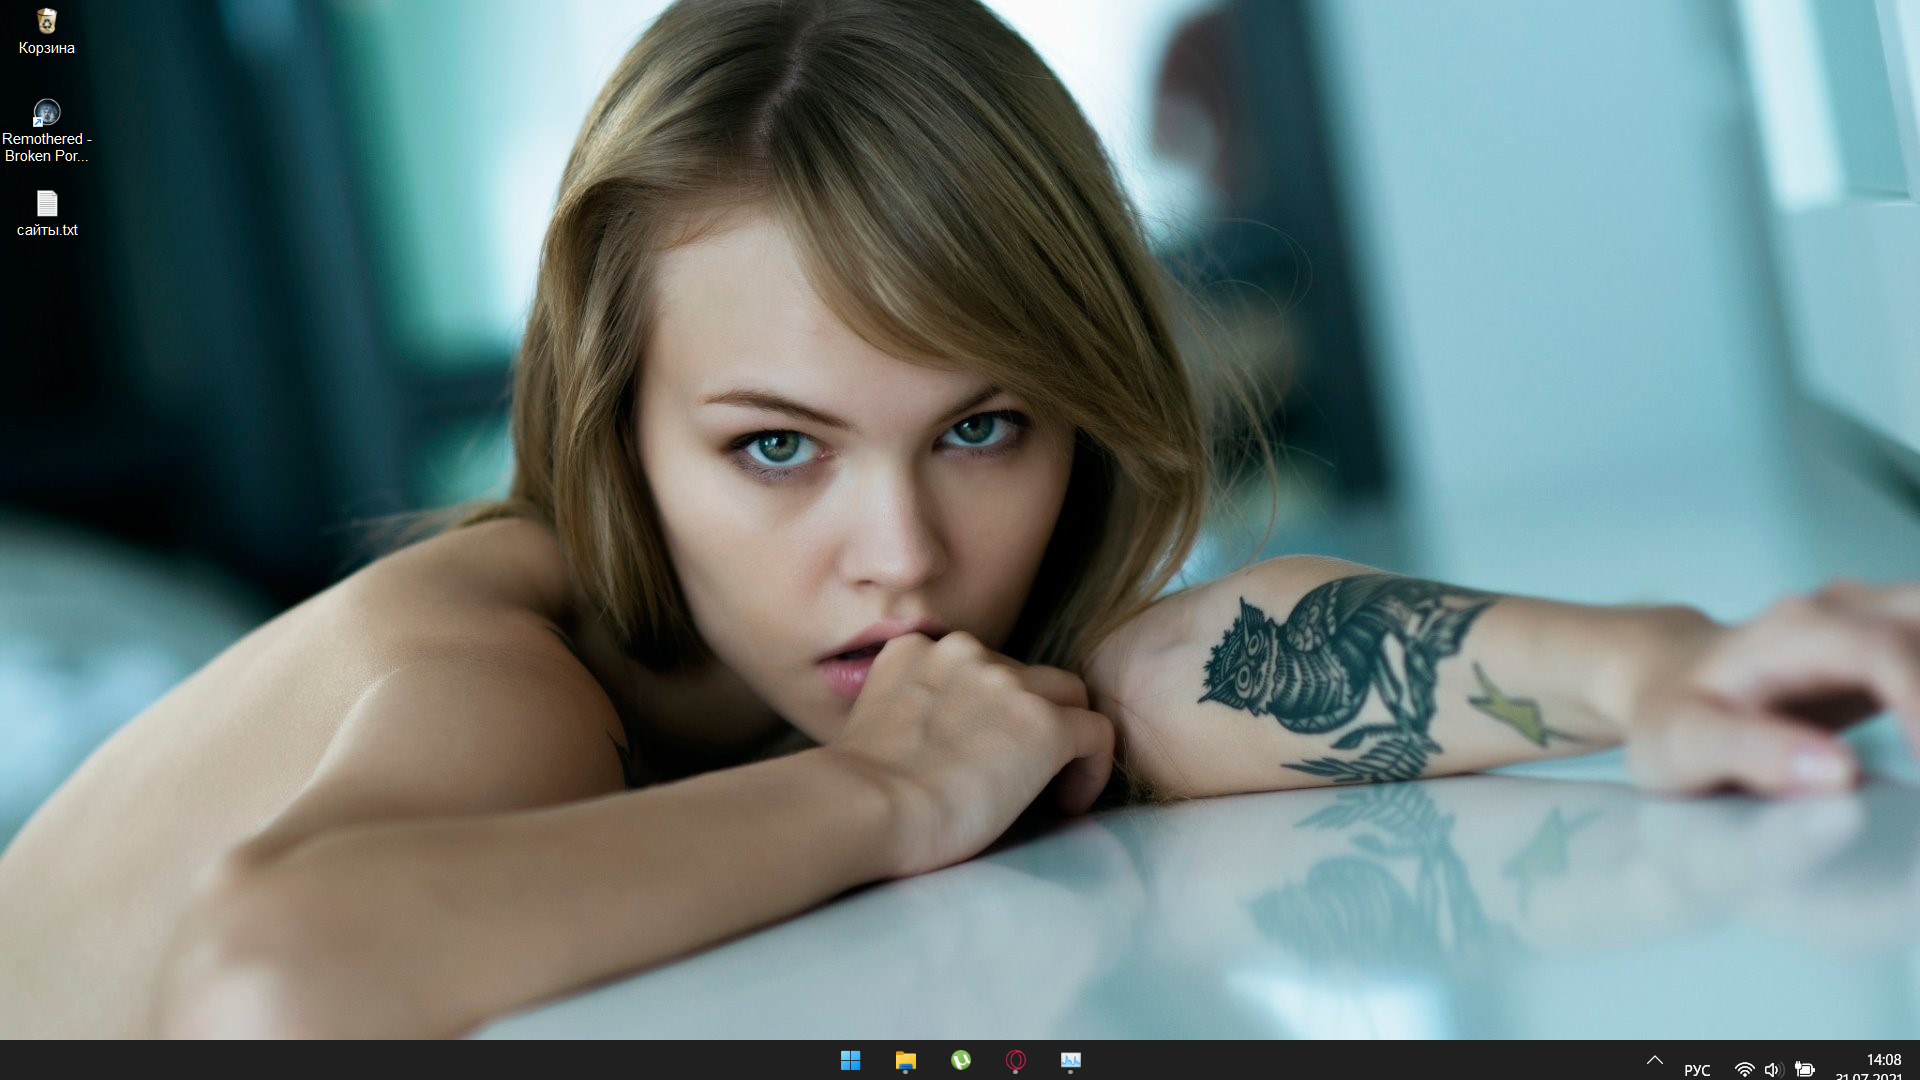Click the Remothered - Broken Por... label
Screen dimensions: 1920x1080
(46, 147)
